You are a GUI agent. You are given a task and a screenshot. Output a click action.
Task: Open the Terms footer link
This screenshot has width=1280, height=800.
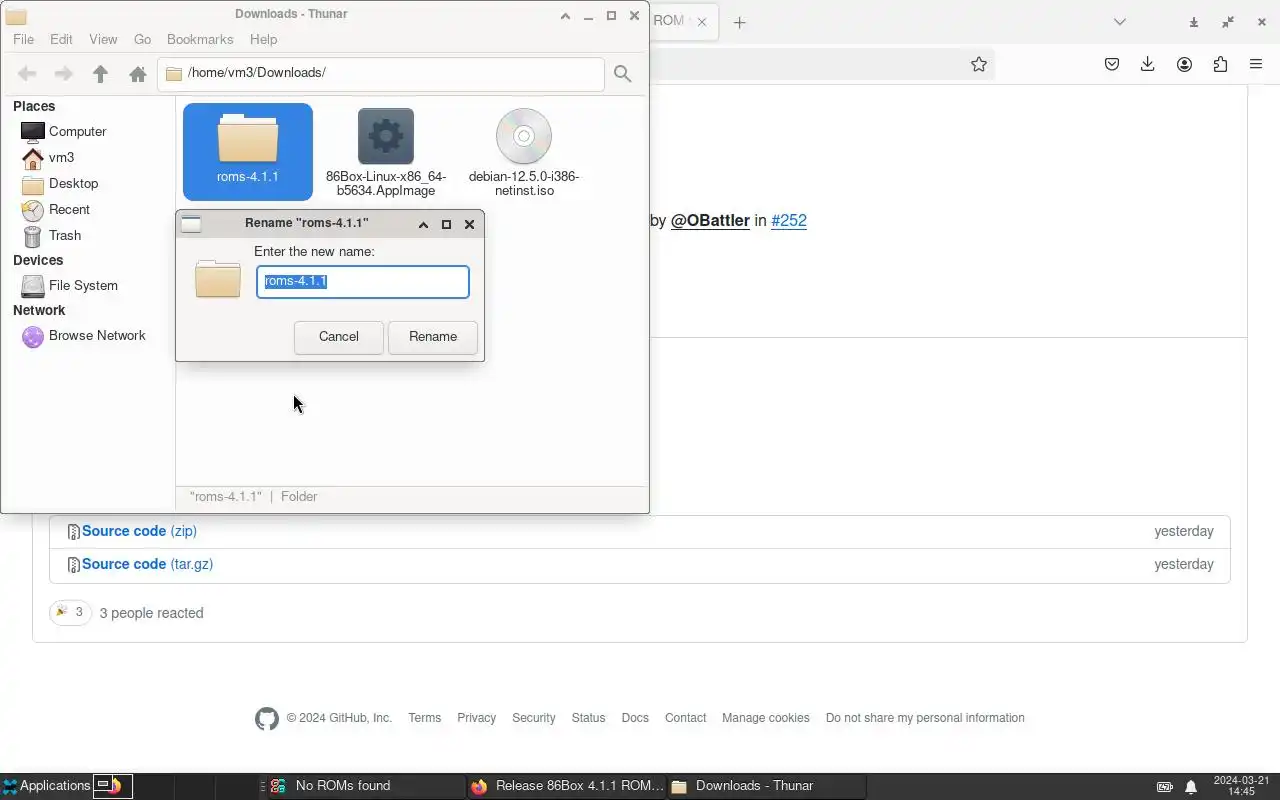pyautogui.click(x=424, y=718)
